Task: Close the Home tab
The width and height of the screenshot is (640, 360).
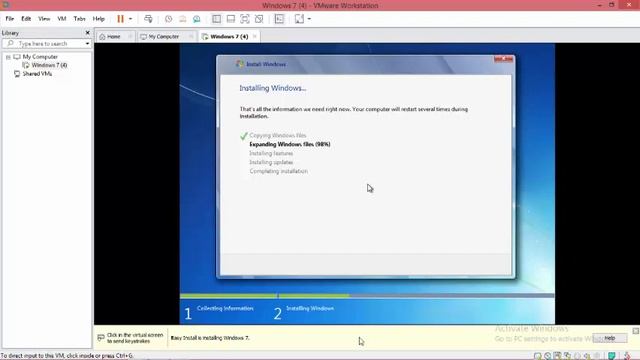Action: click(x=130, y=36)
